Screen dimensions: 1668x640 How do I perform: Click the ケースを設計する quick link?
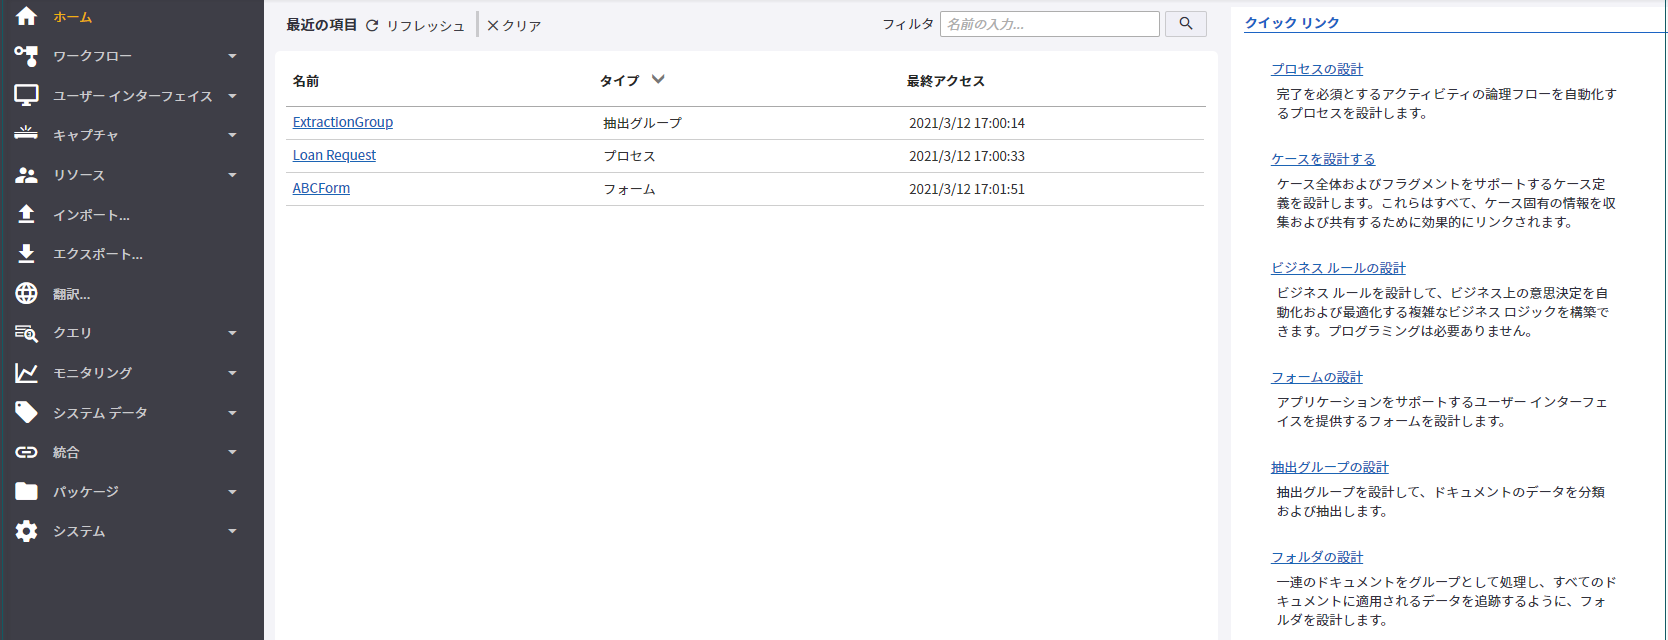(1323, 159)
